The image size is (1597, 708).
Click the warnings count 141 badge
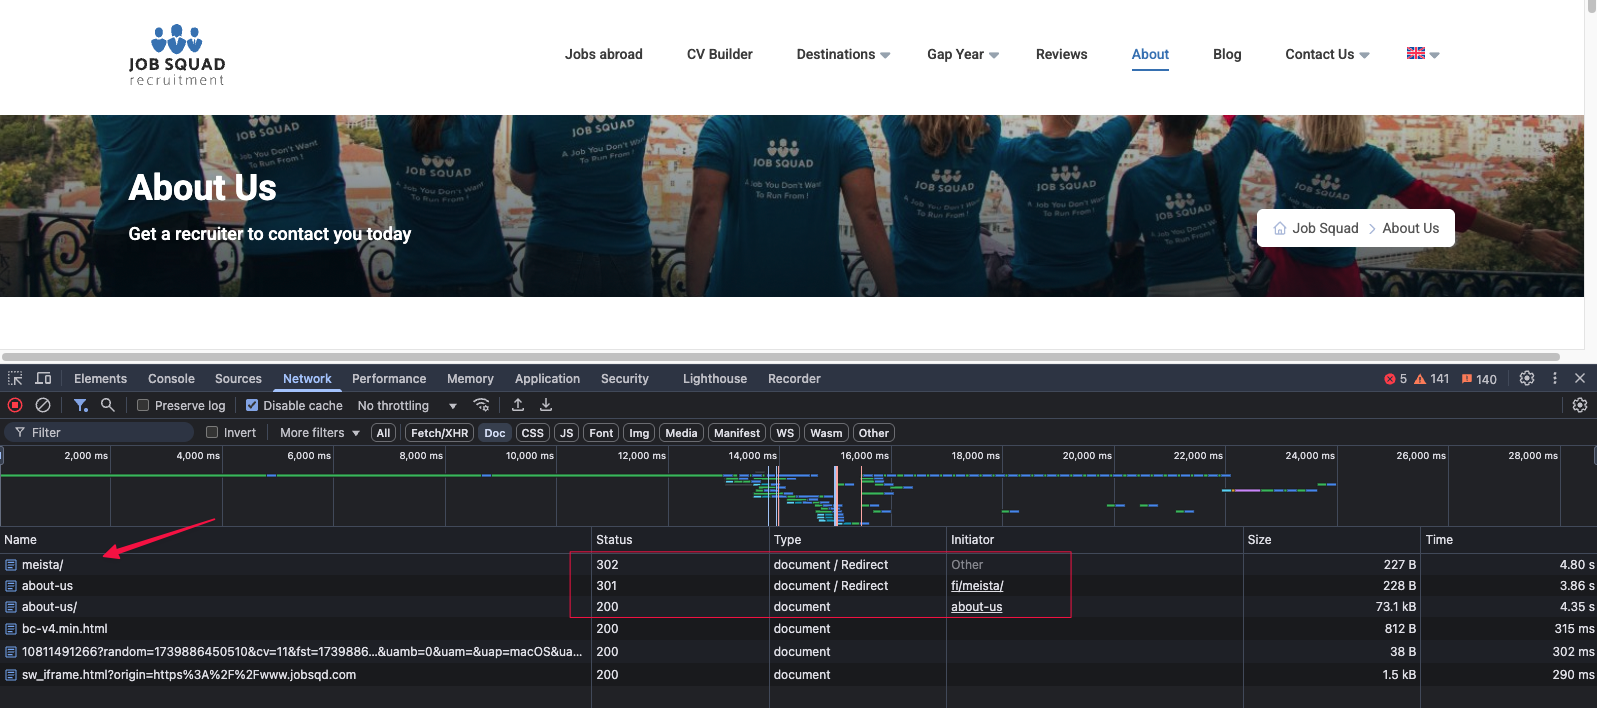click(1431, 379)
